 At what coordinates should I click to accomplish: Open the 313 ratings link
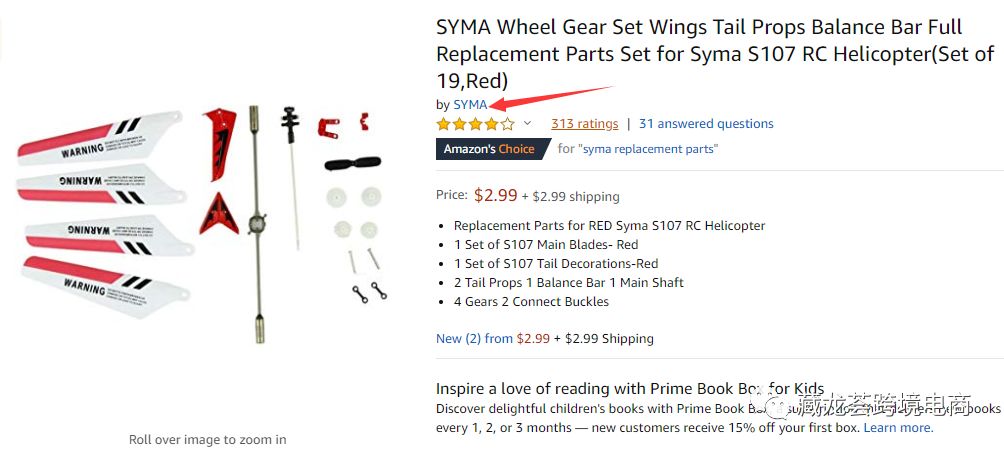point(584,124)
